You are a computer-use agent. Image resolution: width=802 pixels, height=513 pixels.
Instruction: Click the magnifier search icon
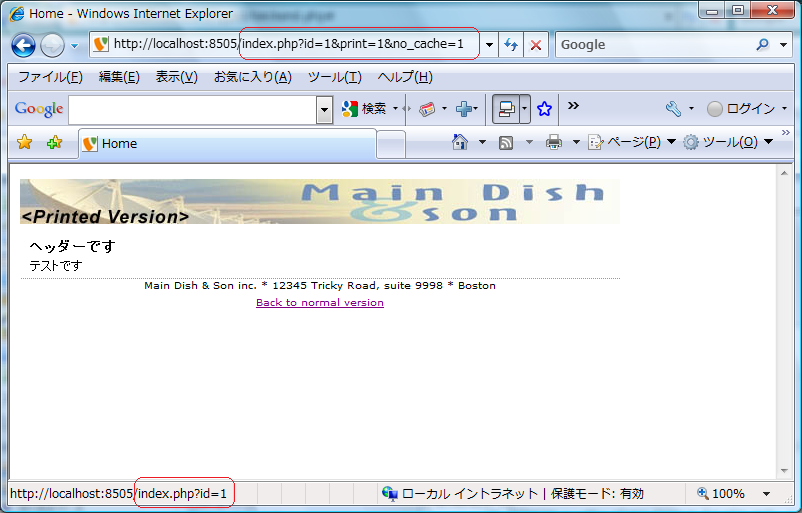coord(763,45)
